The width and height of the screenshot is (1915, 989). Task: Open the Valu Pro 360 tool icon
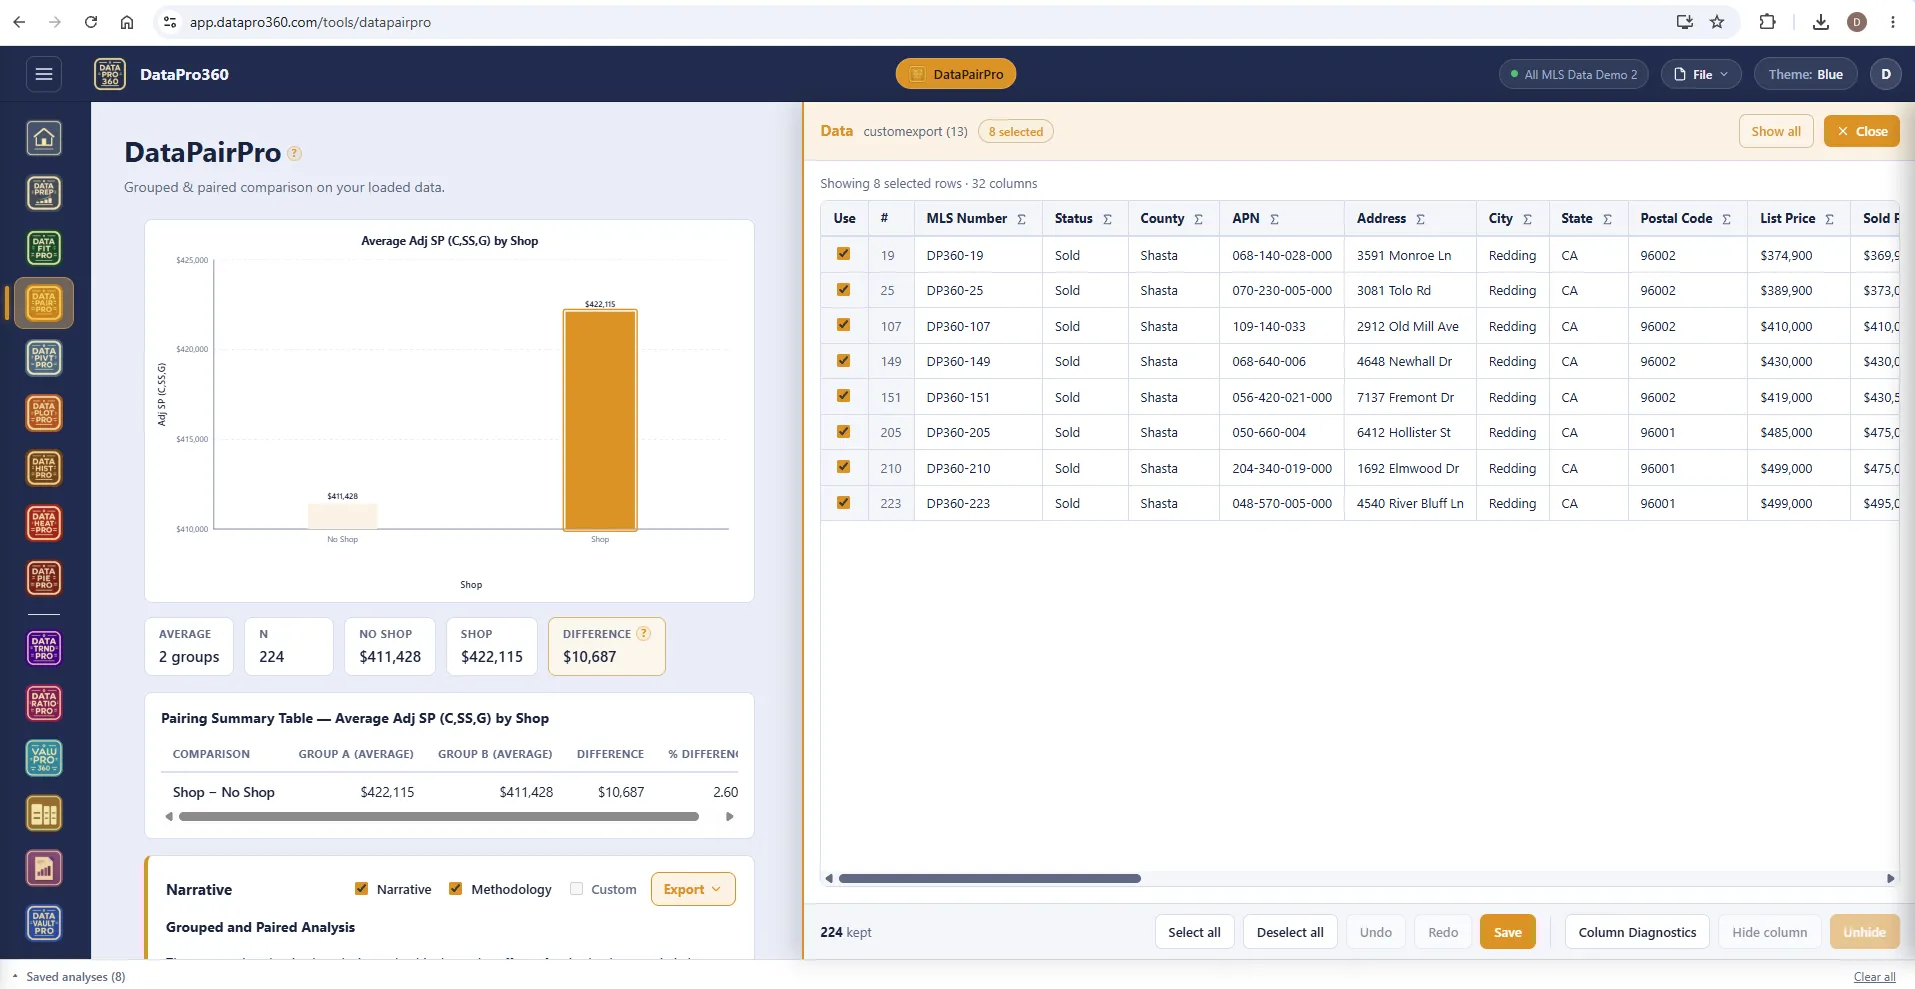[44, 759]
